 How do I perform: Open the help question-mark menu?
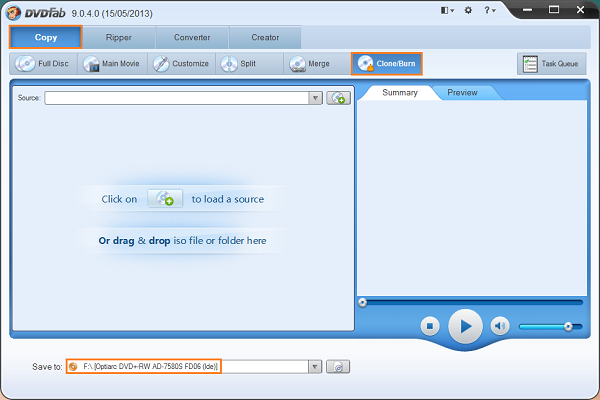[x=490, y=10]
